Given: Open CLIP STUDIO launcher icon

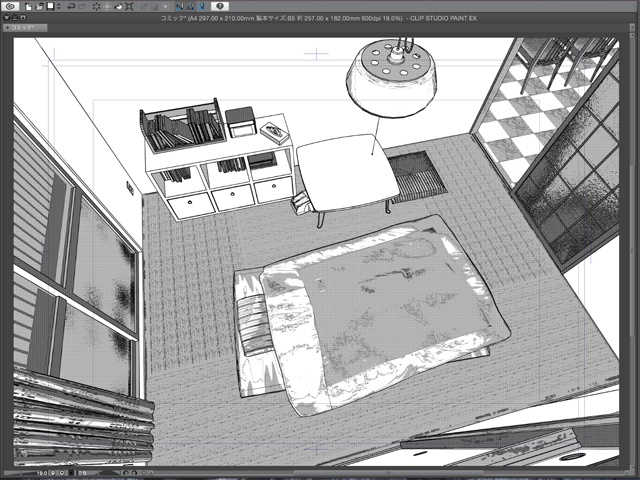Looking at the screenshot, I should click(x=11, y=6).
